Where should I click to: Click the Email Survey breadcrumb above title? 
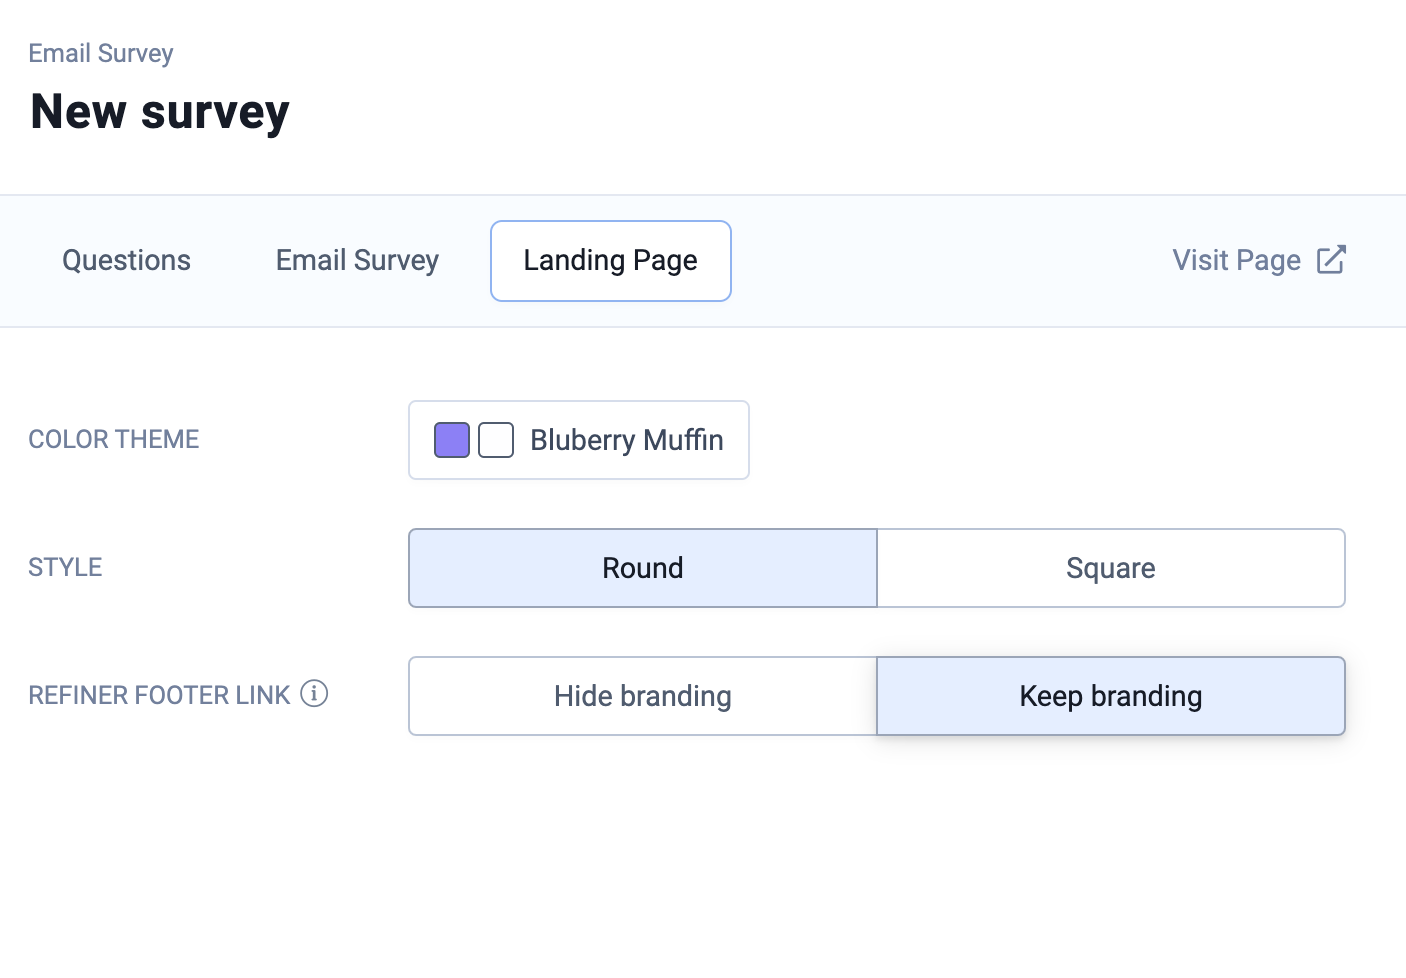[101, 53]
